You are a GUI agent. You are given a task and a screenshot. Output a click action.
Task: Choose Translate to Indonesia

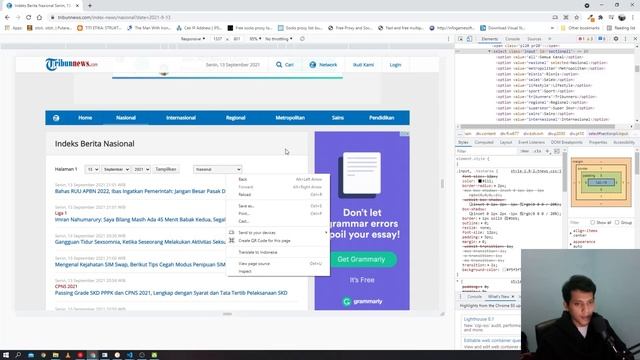point(278,252)
